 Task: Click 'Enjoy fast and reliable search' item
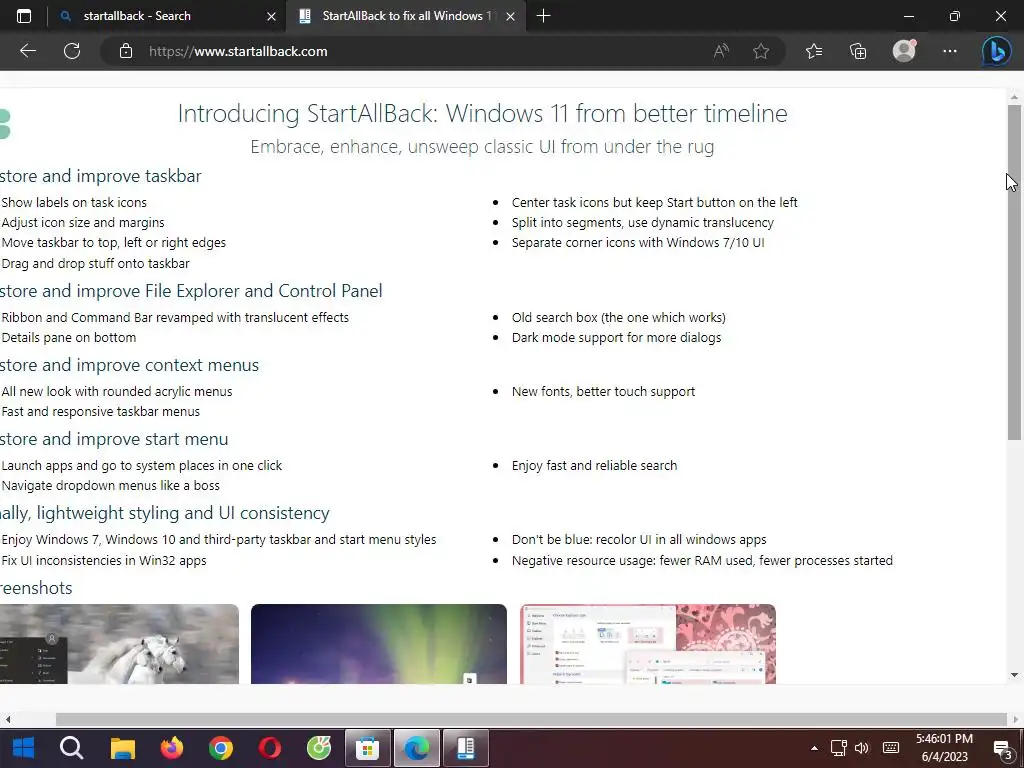tap(594, 466)
